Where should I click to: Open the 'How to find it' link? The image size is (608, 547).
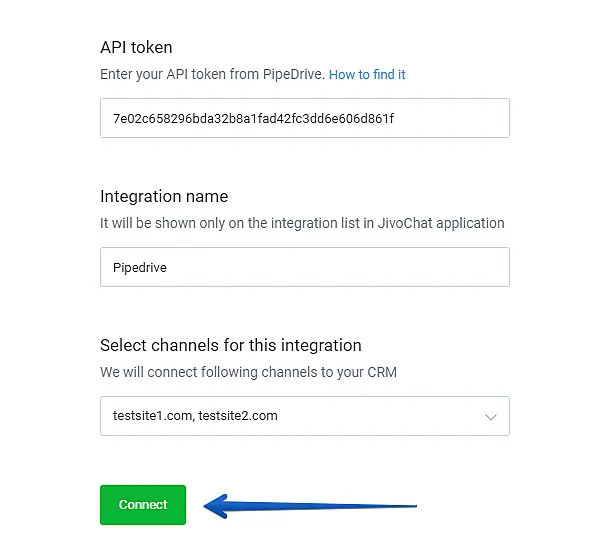click(x=367, y=75)
